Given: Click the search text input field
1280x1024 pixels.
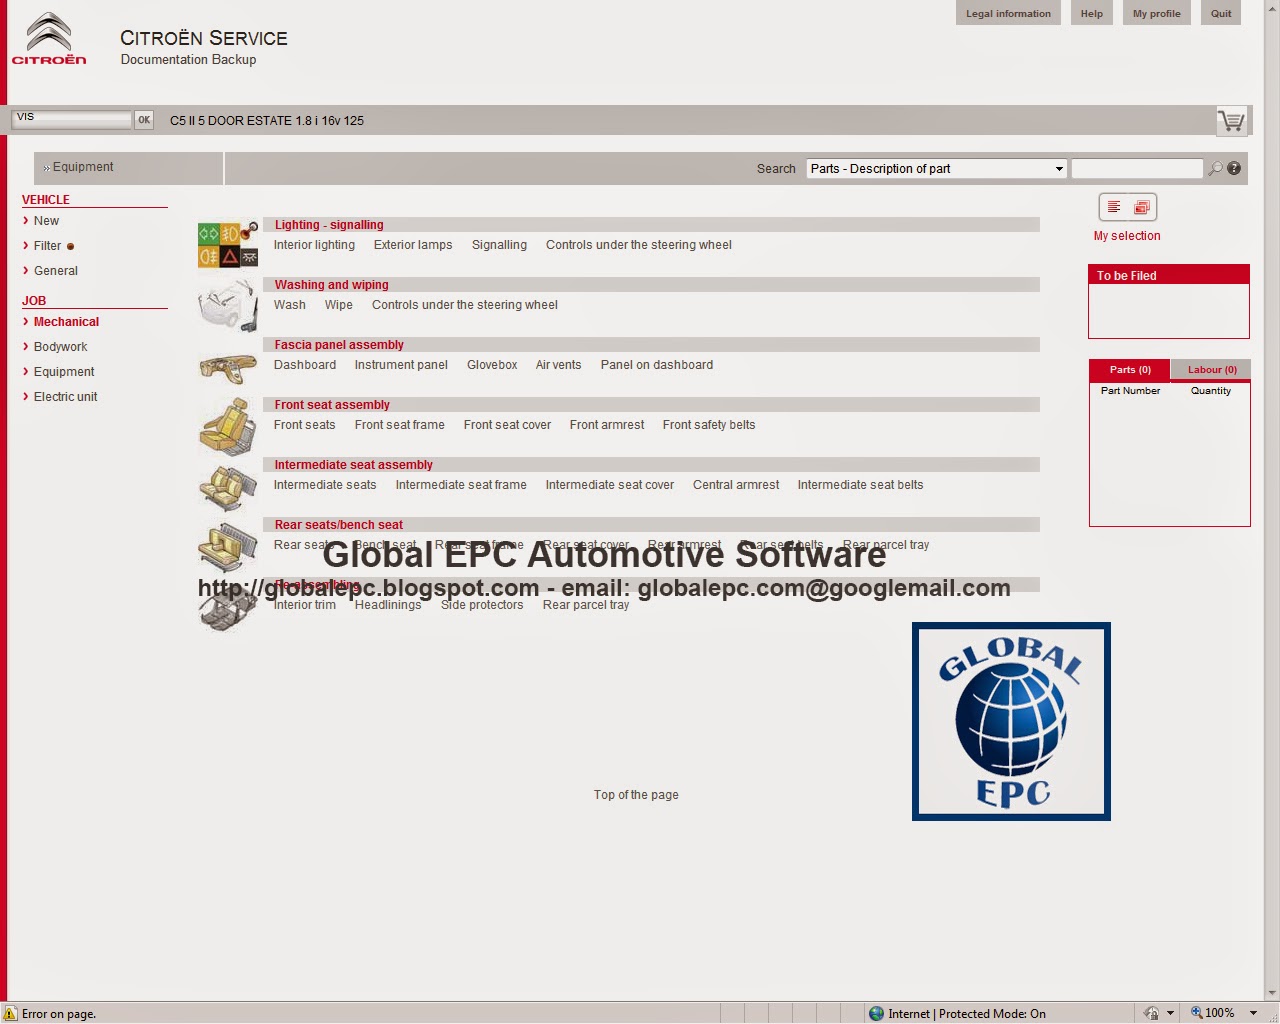Looking at the screenshot, I should click(x=1137, y=169).
